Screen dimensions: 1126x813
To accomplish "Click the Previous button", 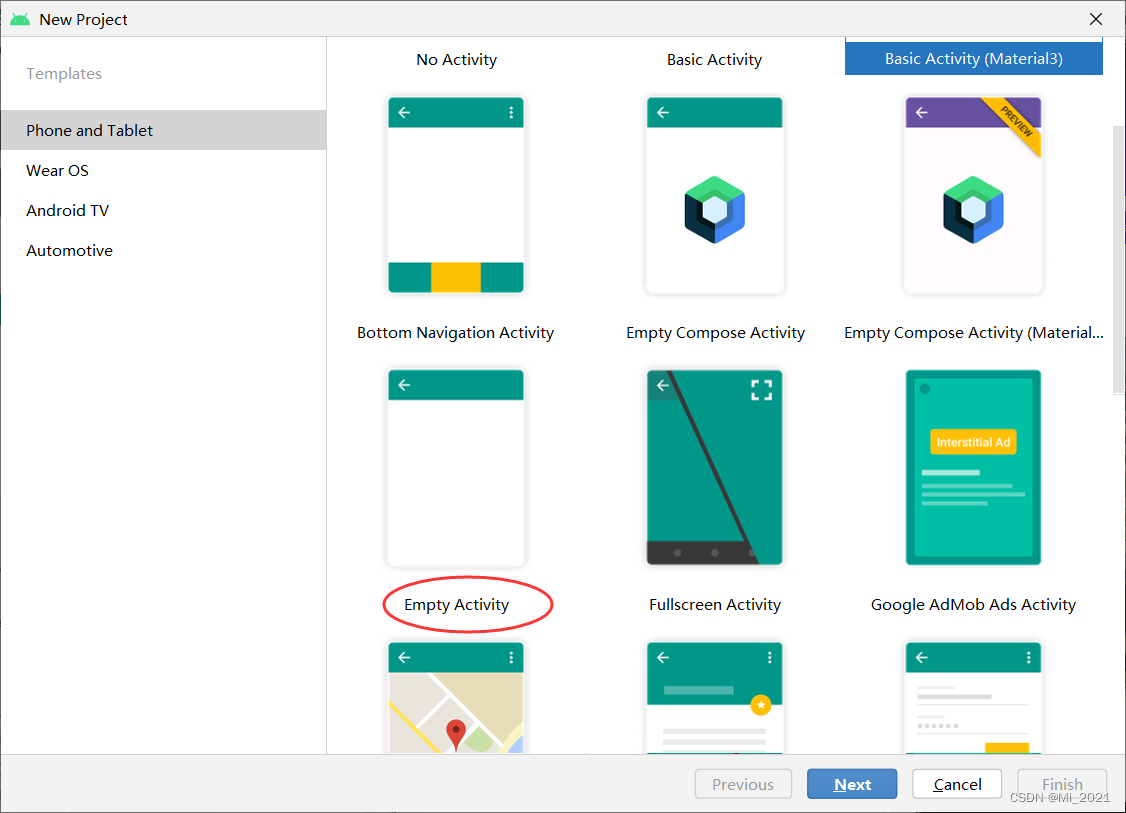I will [743, 784].
